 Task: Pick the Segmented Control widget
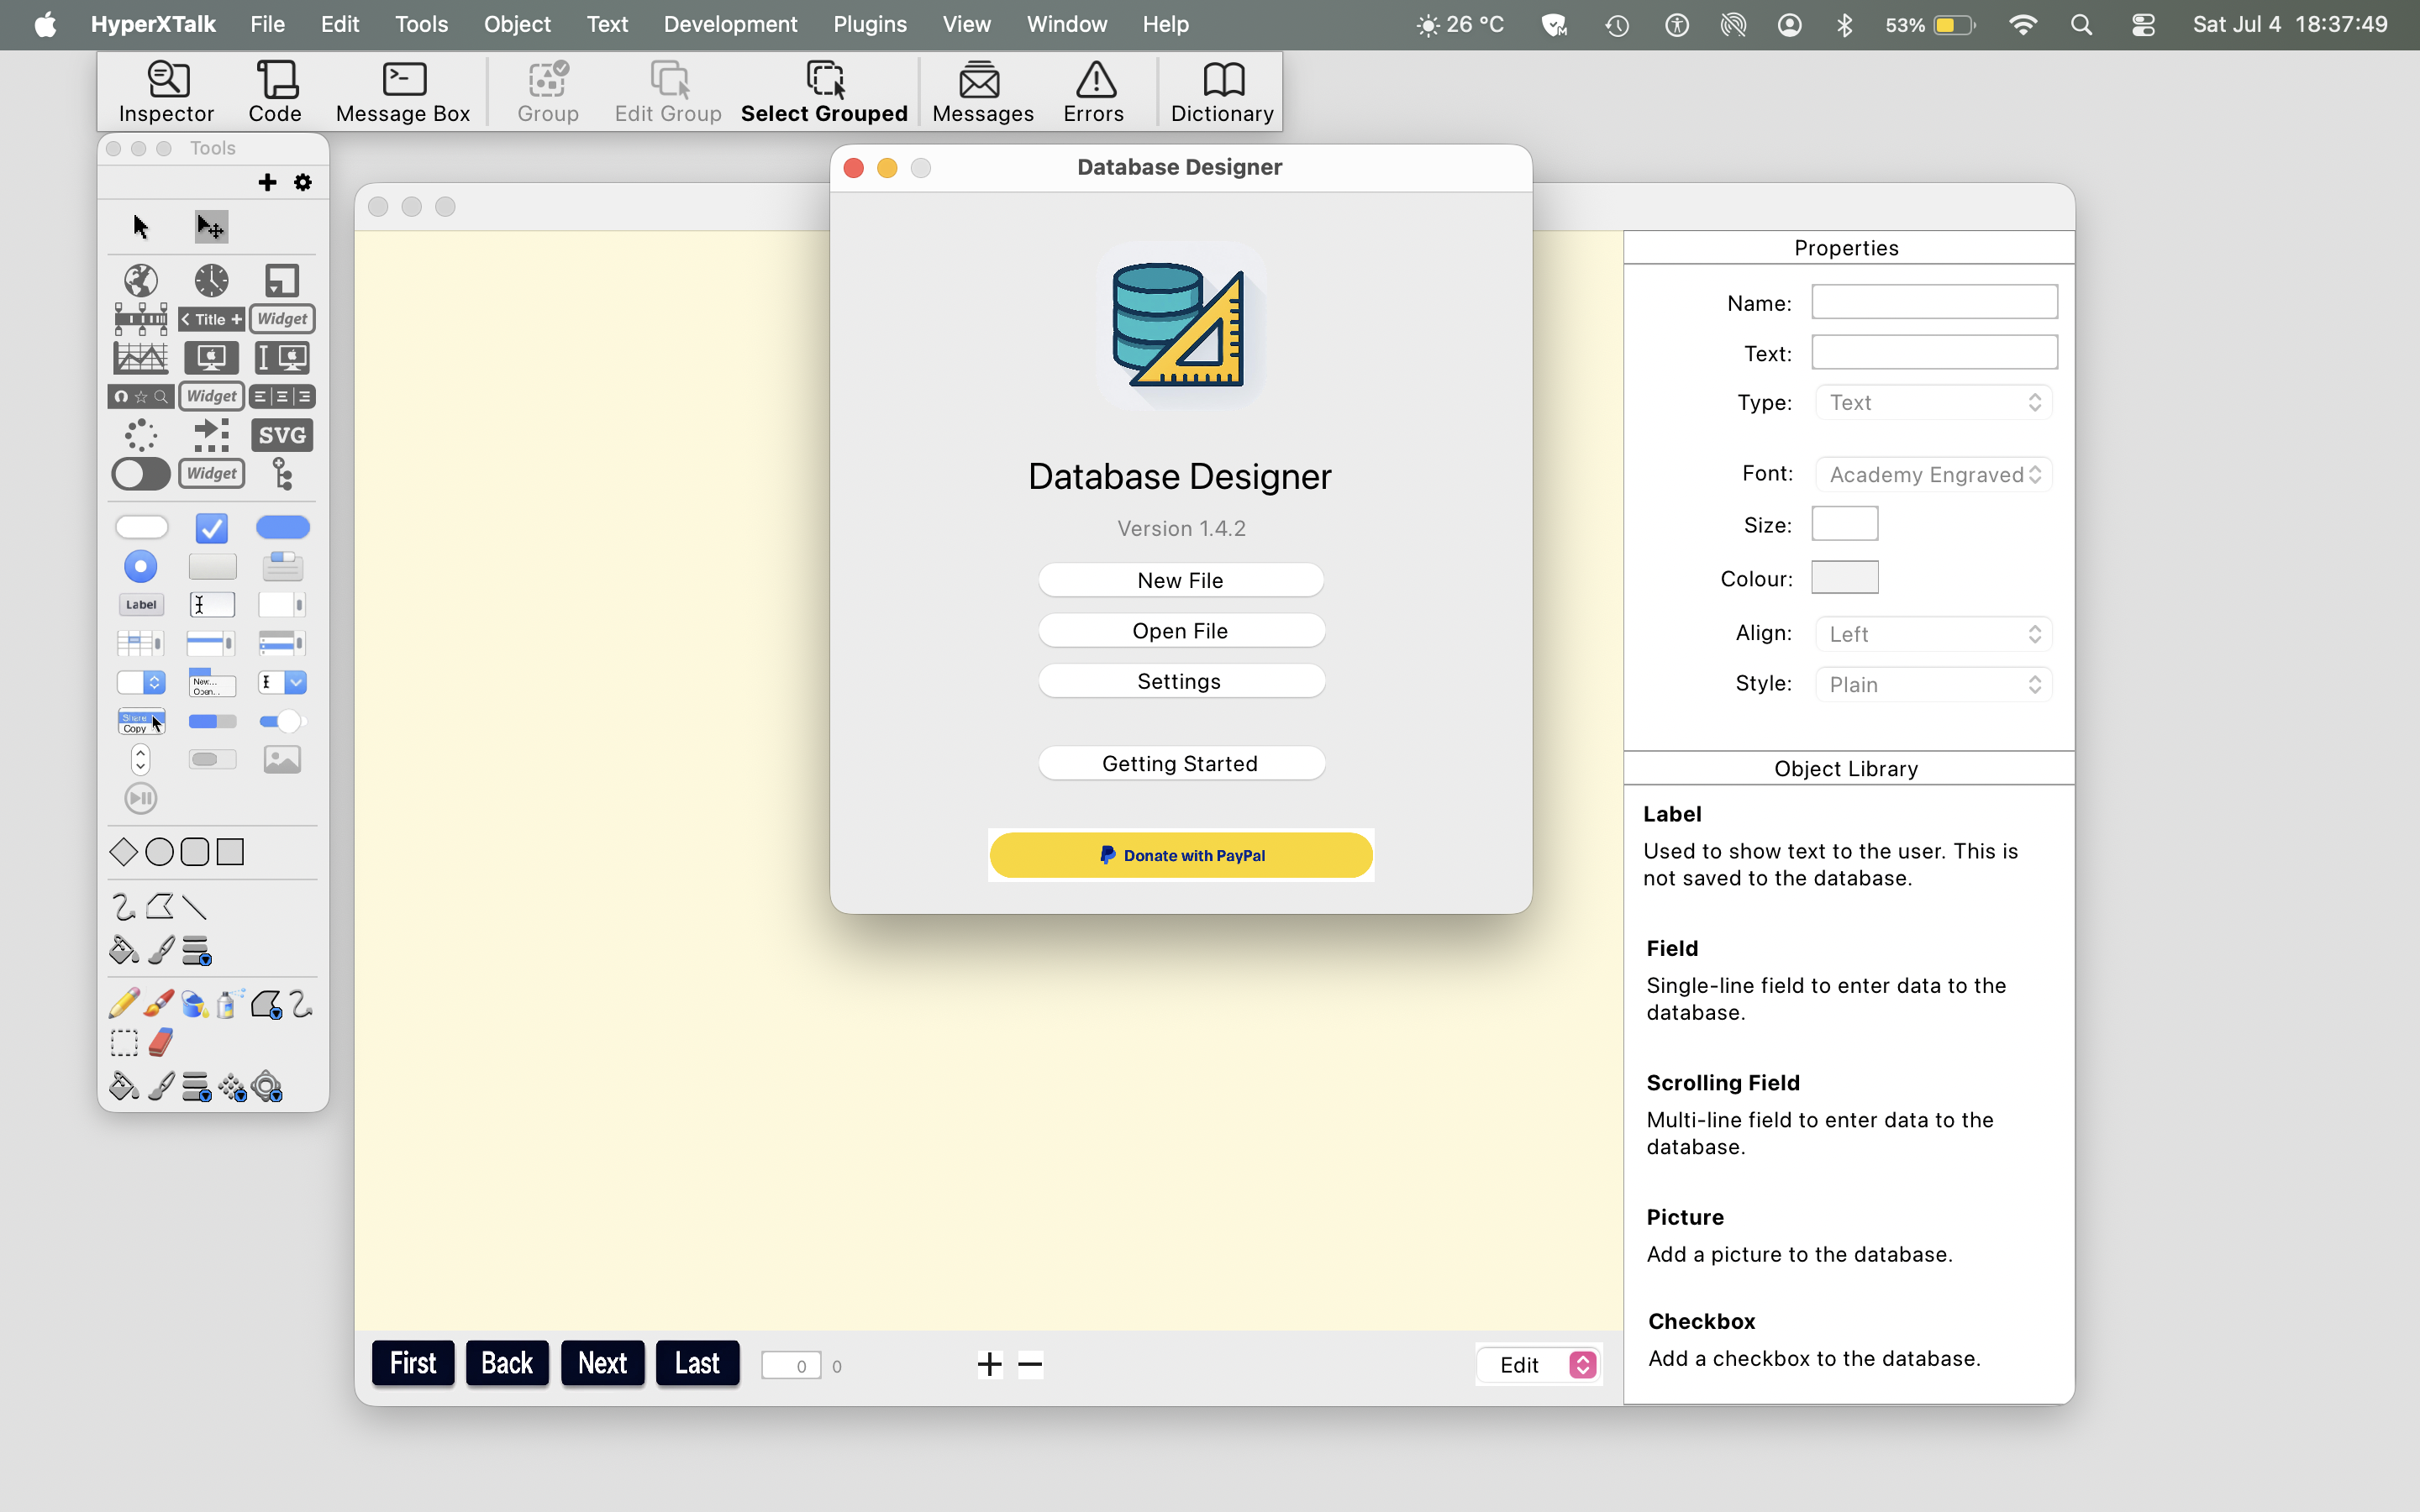click(x=282, y=396)
